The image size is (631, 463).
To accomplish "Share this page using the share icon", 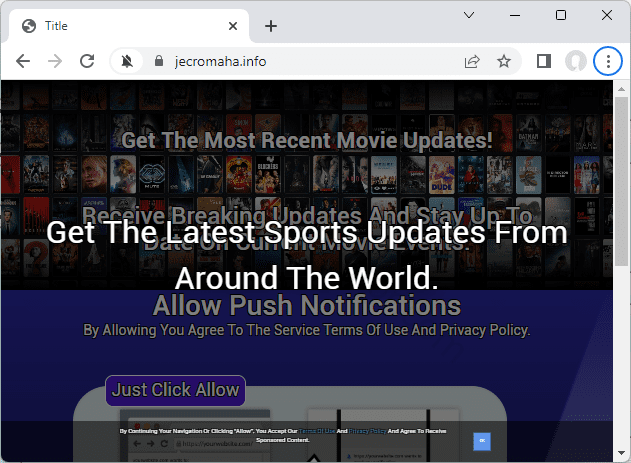I will click(x=471, y=61).
